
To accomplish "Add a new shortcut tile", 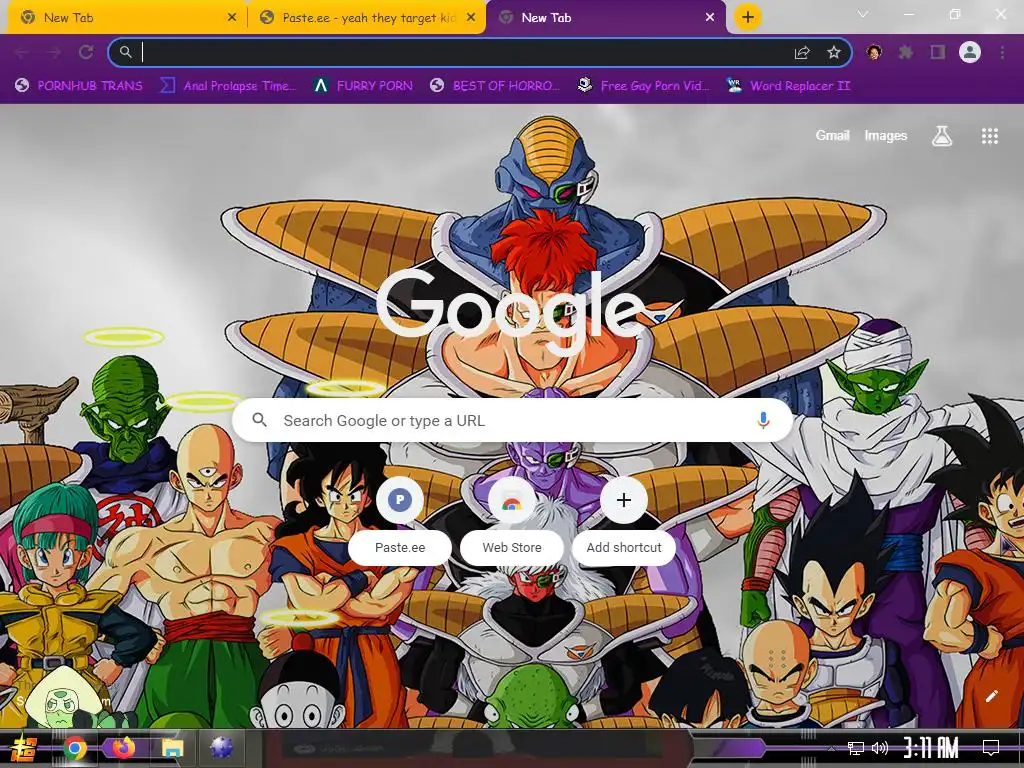I will (624, 520).
